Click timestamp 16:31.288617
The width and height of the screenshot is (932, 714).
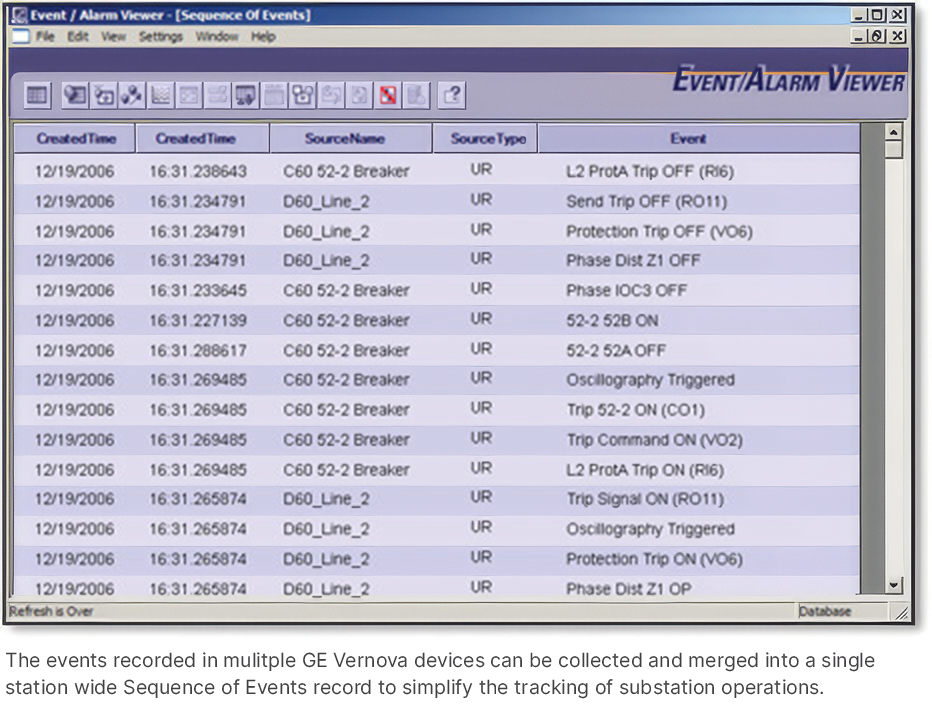(197, 350)
